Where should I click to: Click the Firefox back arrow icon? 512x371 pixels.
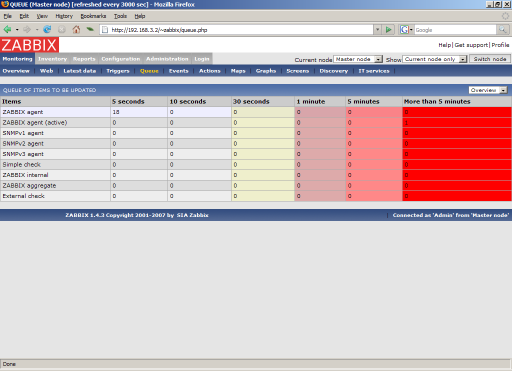7,30
